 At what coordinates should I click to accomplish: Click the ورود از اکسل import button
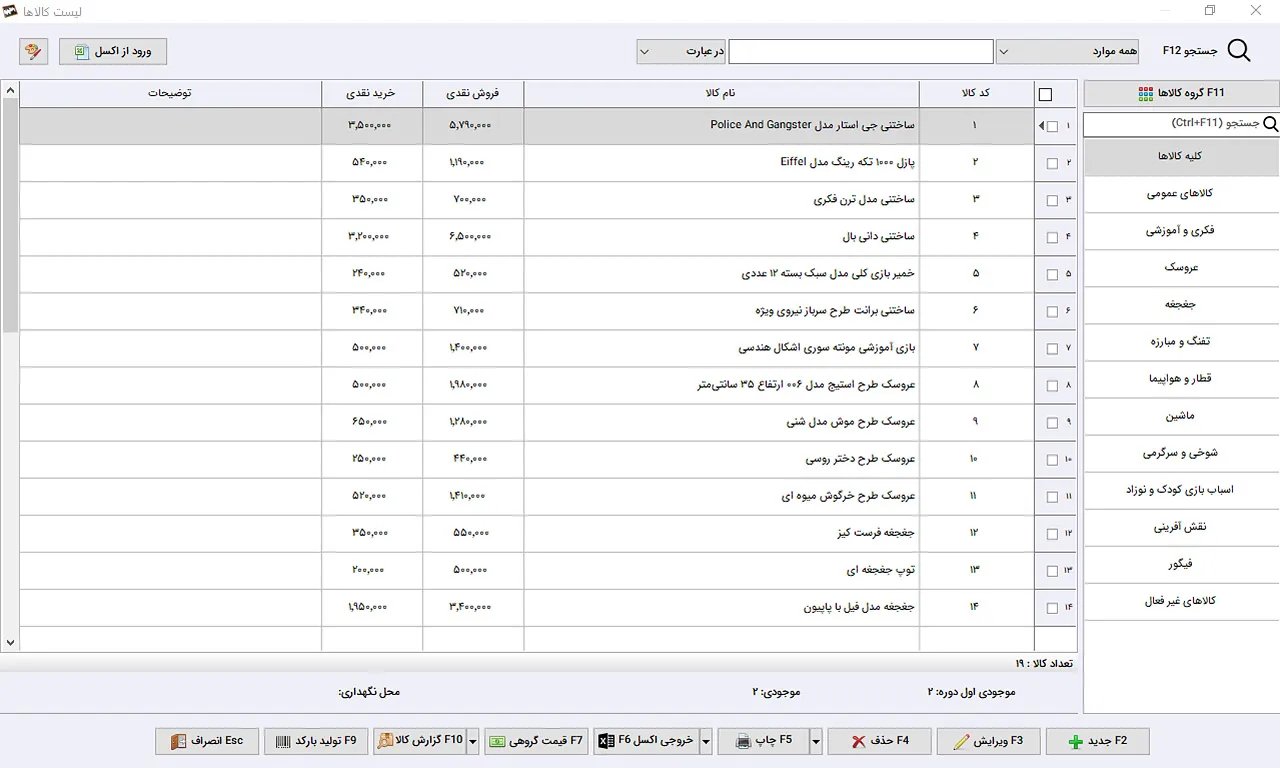(x=113, y=51)
